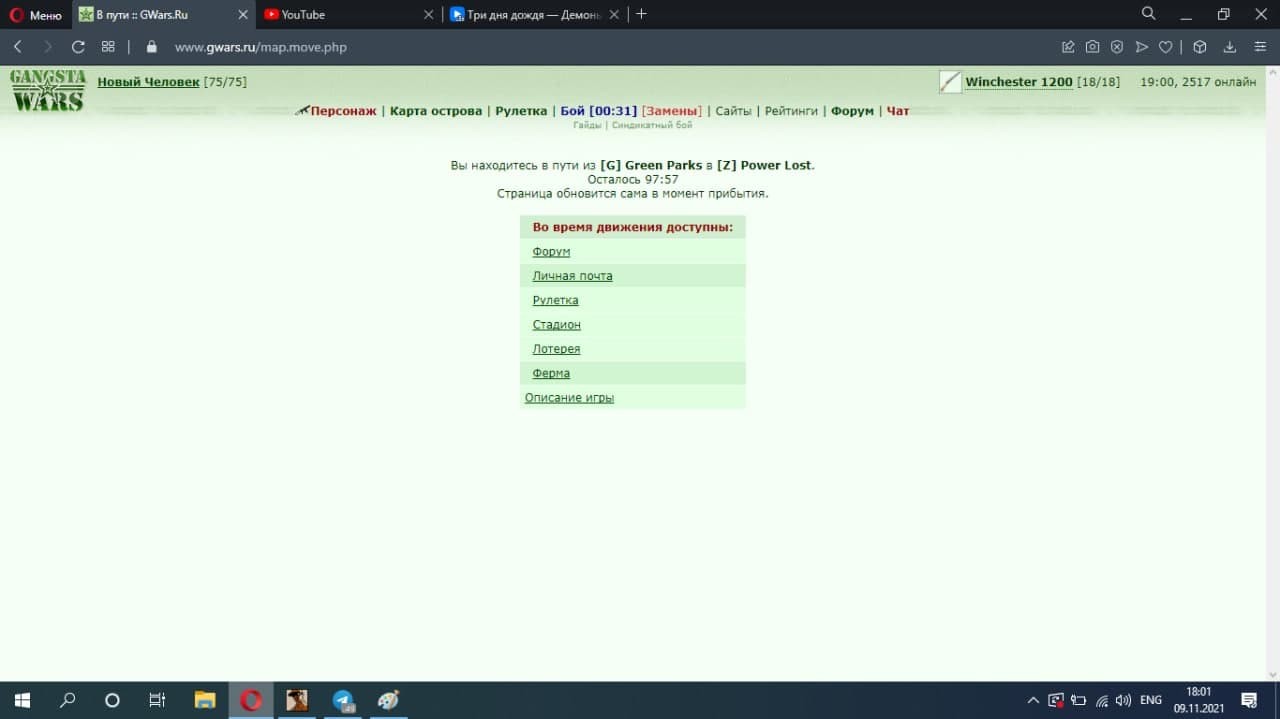Open the Winchester 1200 link

point(1019,82)
